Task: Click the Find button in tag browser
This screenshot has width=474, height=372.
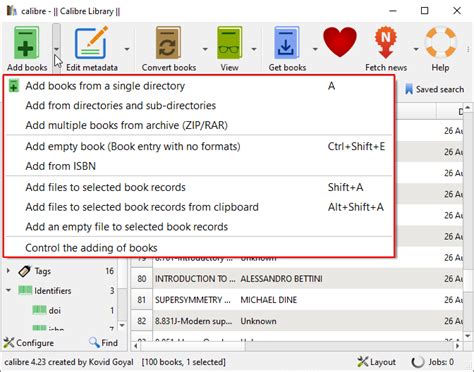Action: [103, 343]
